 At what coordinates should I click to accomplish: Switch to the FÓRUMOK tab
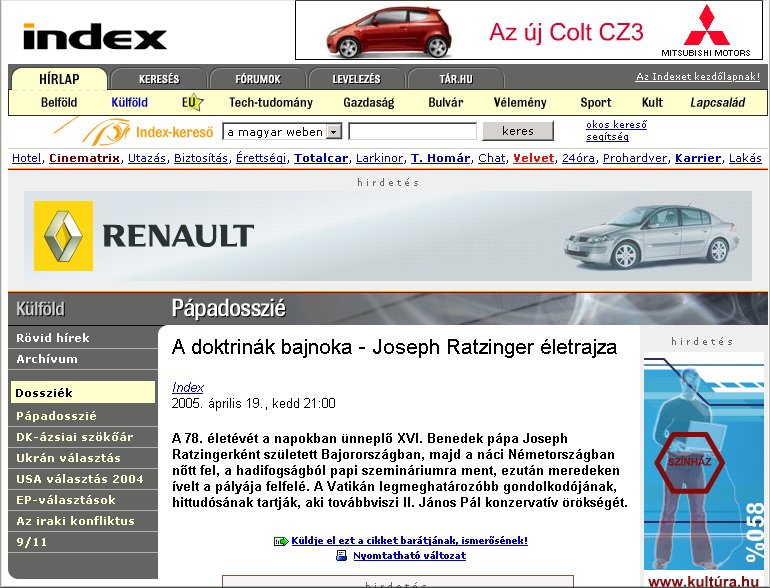pyautogui.click(x=258, y=79)
